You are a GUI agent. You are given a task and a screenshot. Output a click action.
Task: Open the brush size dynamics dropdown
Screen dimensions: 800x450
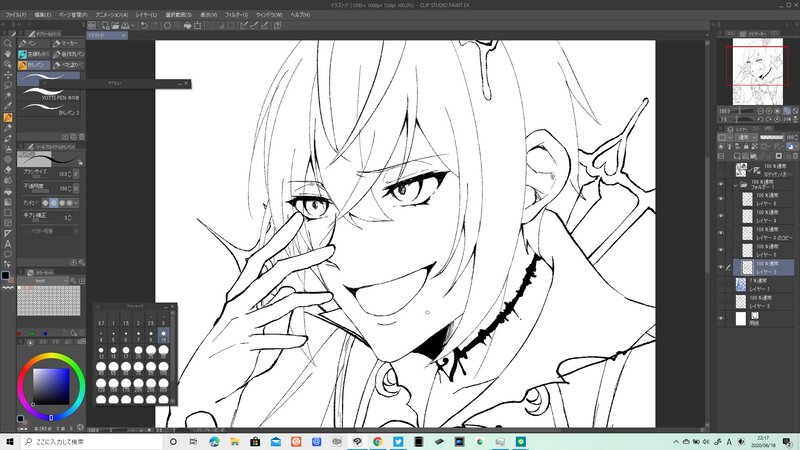[x=76, y=174]
